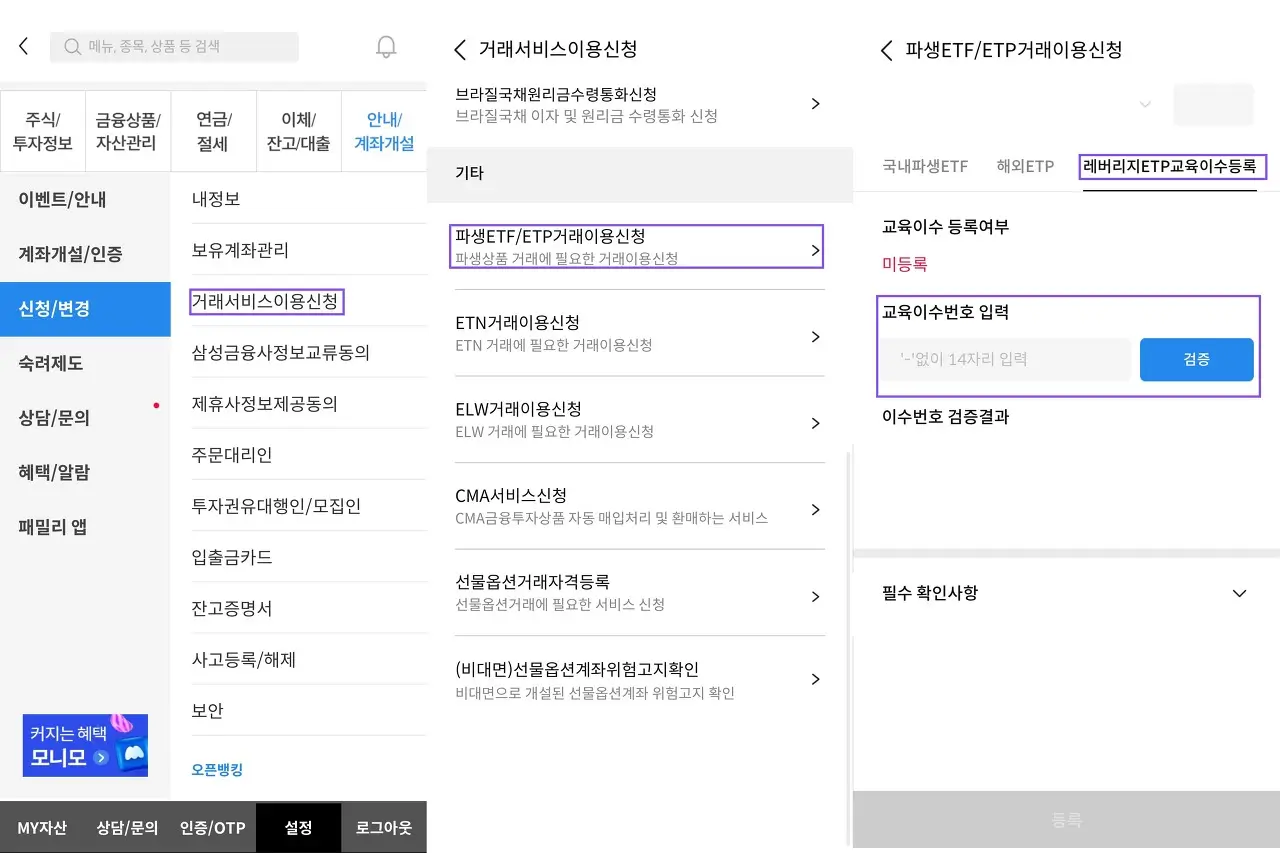Open 투자권유대행인/모집인 menu item
The image size is (1280, 853).
(309, 506)
